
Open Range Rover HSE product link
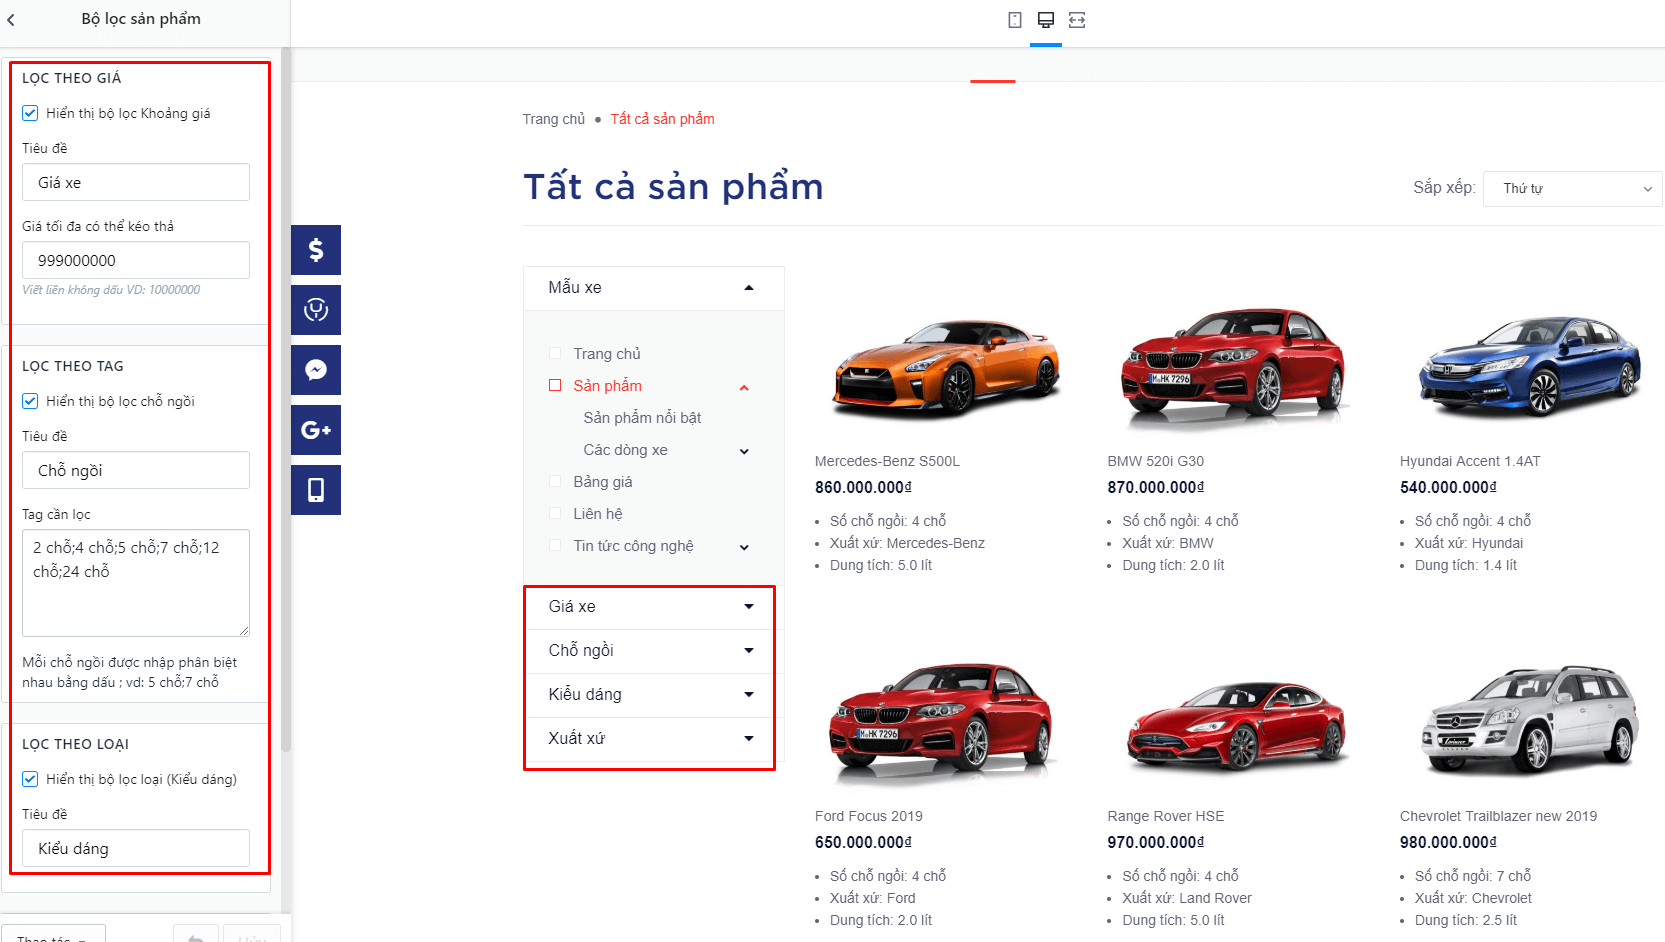pos(1165,816)
